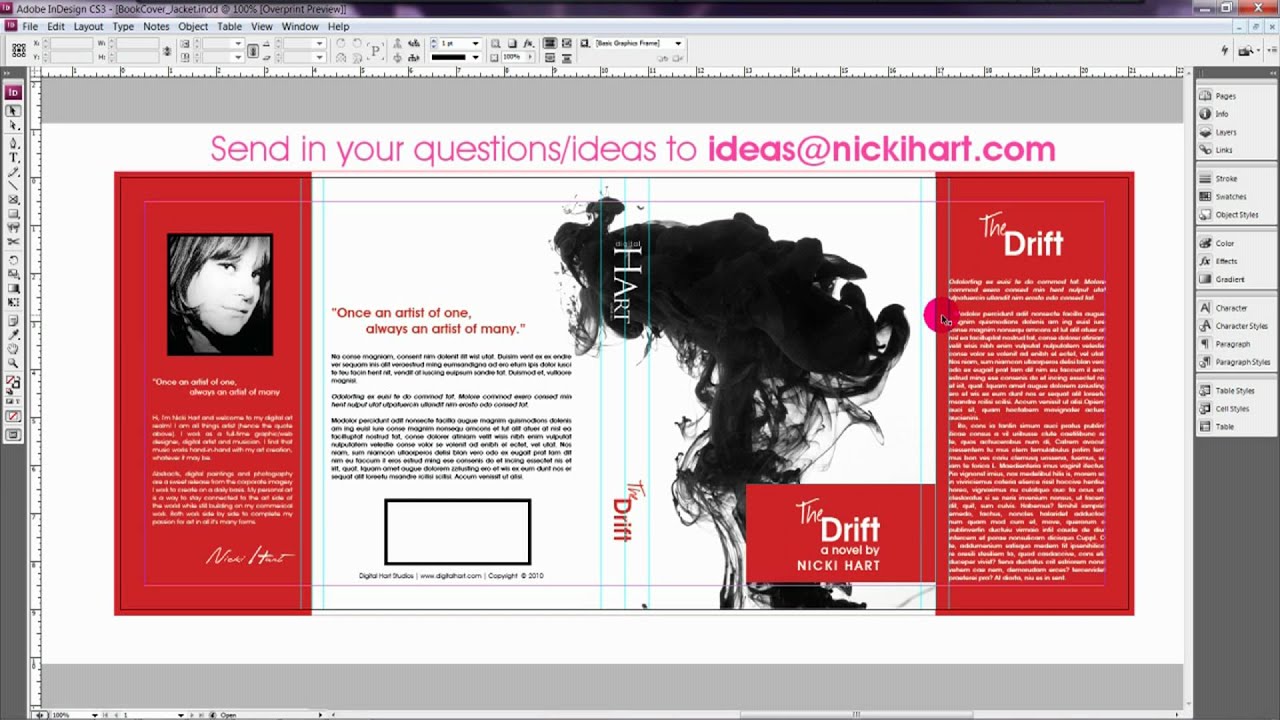Open the Color panel
The height and width of the screenshot is (720, 1280).
[1224, 243]
